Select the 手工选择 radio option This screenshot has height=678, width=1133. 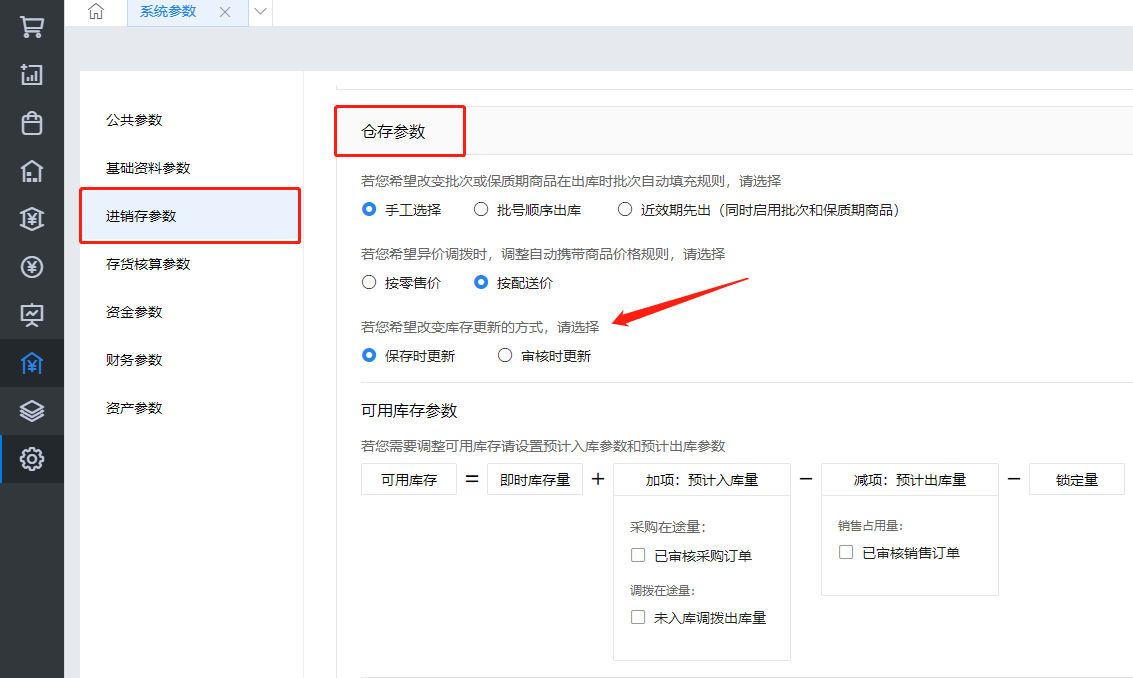(x=369, y=210)
